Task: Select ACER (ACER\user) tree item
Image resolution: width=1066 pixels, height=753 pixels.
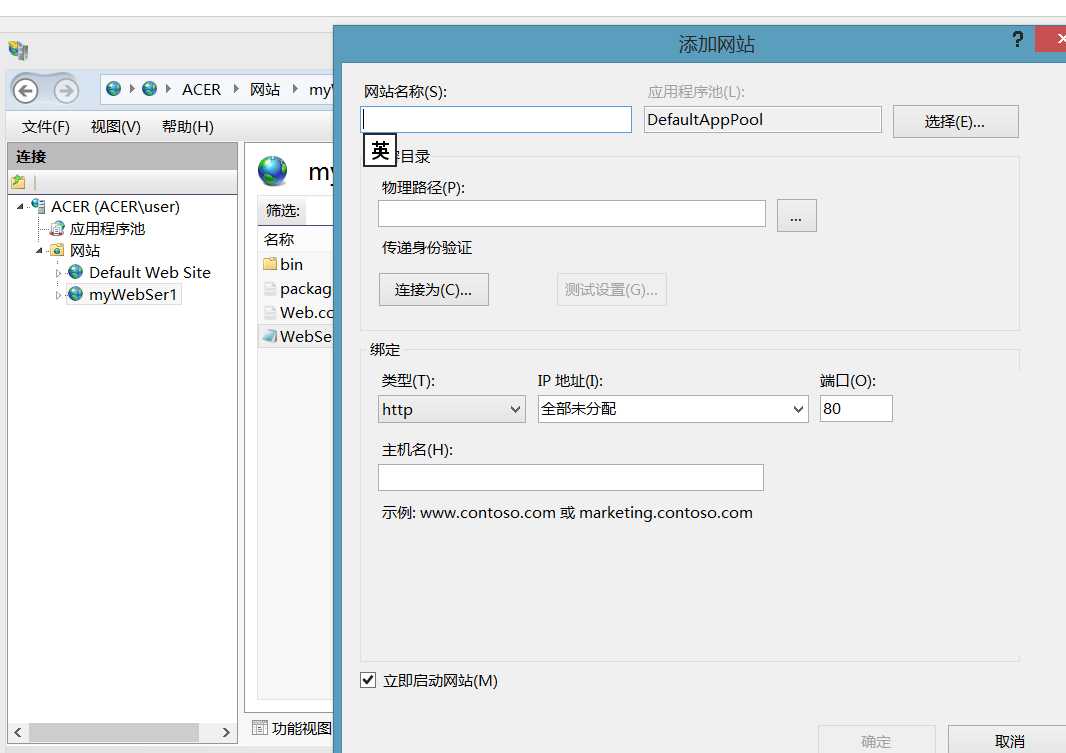Action: point(115,207)
